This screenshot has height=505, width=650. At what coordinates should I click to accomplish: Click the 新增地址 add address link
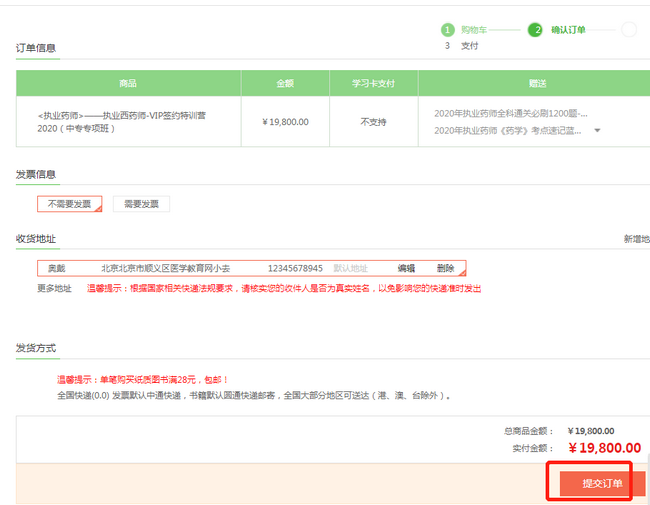(637, 239)
